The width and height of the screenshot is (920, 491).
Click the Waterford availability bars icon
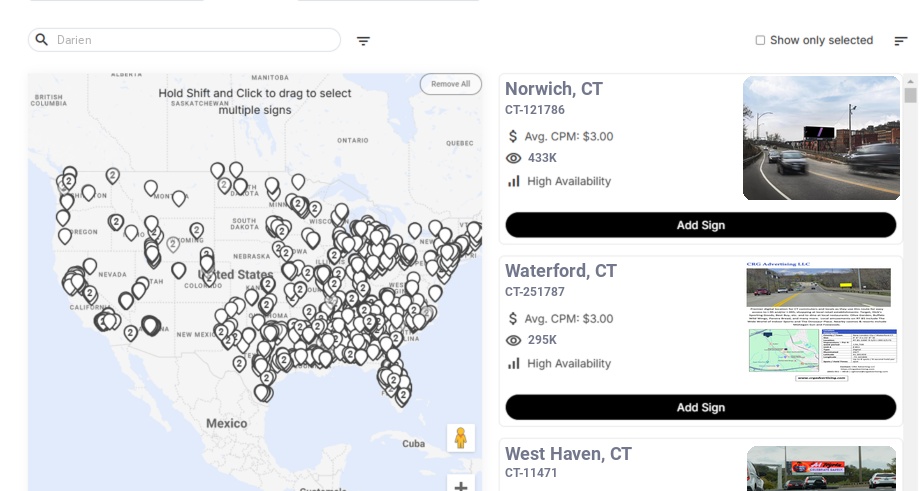(514, 363)
